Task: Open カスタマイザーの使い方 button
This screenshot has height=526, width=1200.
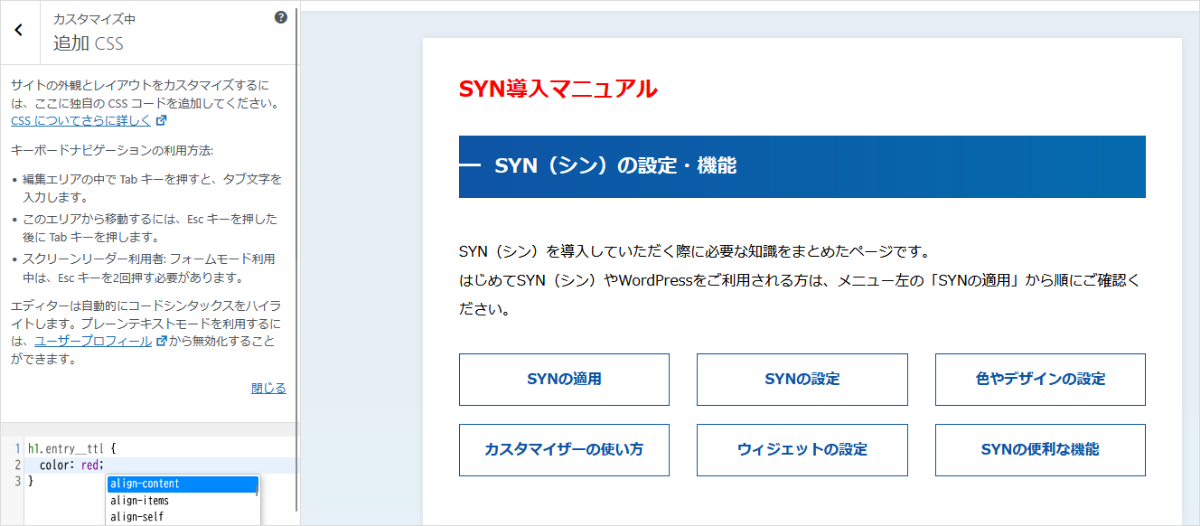Action: [564, 450]
